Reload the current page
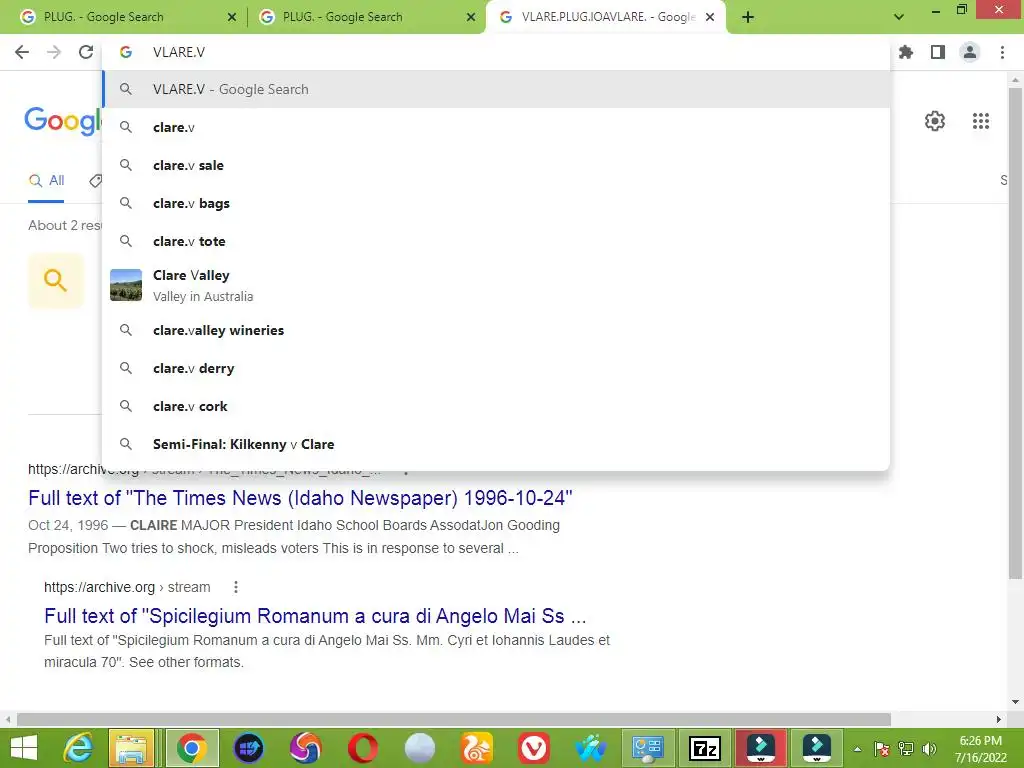Screen dimensions: 1024x768 click(86, 52)
